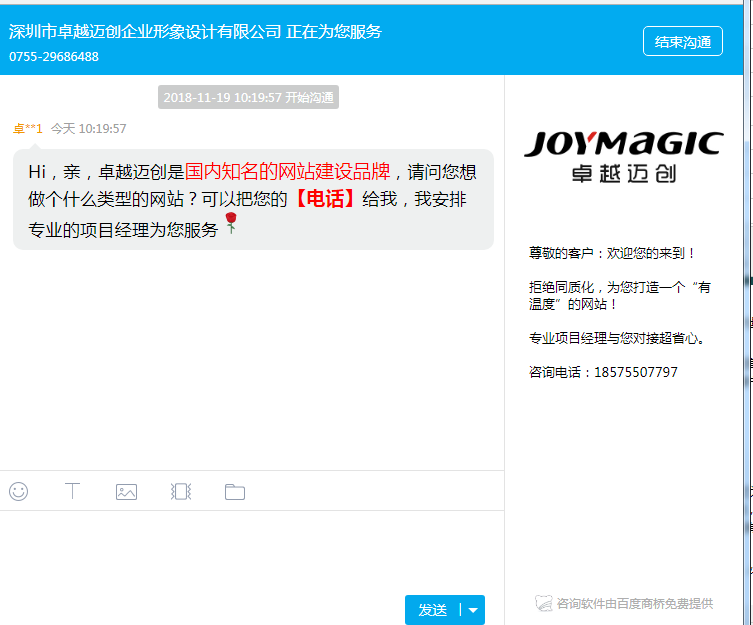Click the 【电话】 bold red text

pyautogui.click(x=325, y=199)
